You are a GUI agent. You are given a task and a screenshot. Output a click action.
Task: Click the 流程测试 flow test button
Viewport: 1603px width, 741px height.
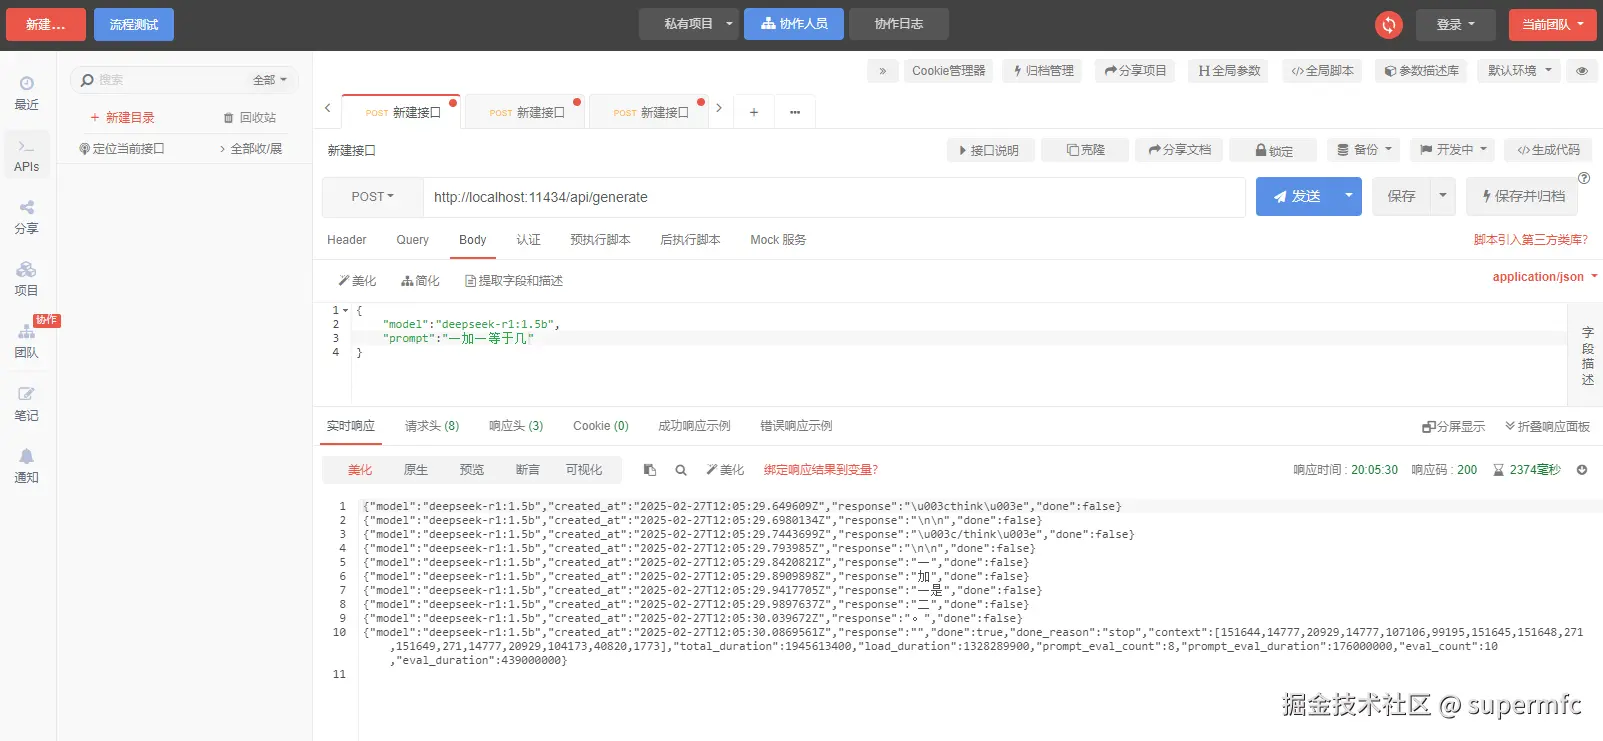(134, 25)
